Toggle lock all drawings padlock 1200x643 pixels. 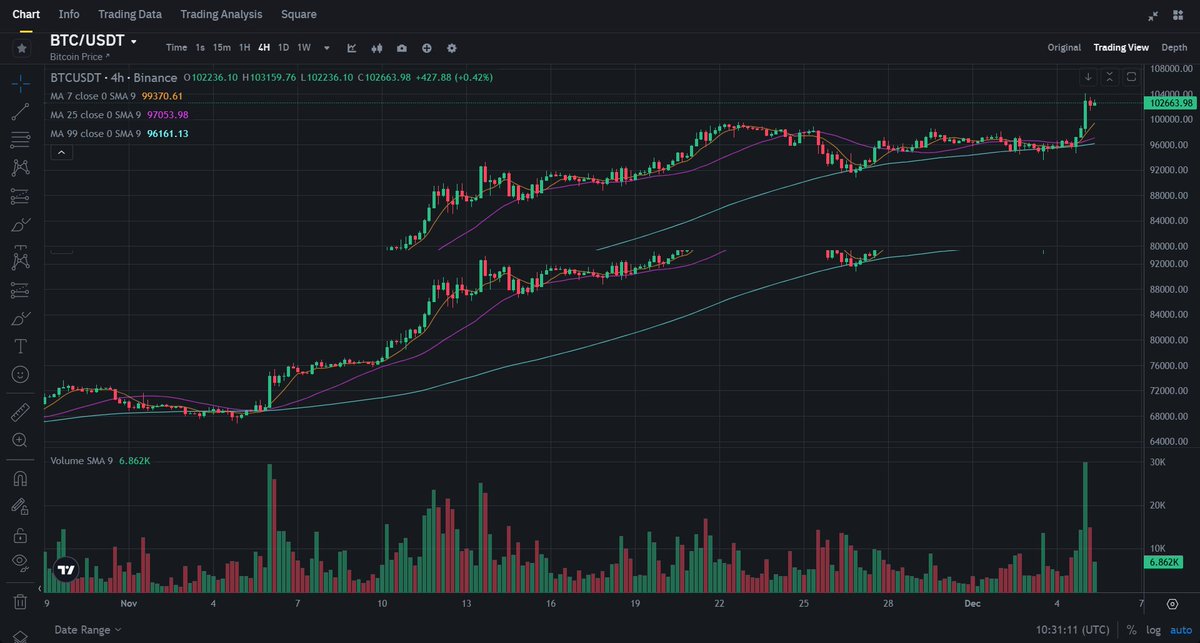20,535
